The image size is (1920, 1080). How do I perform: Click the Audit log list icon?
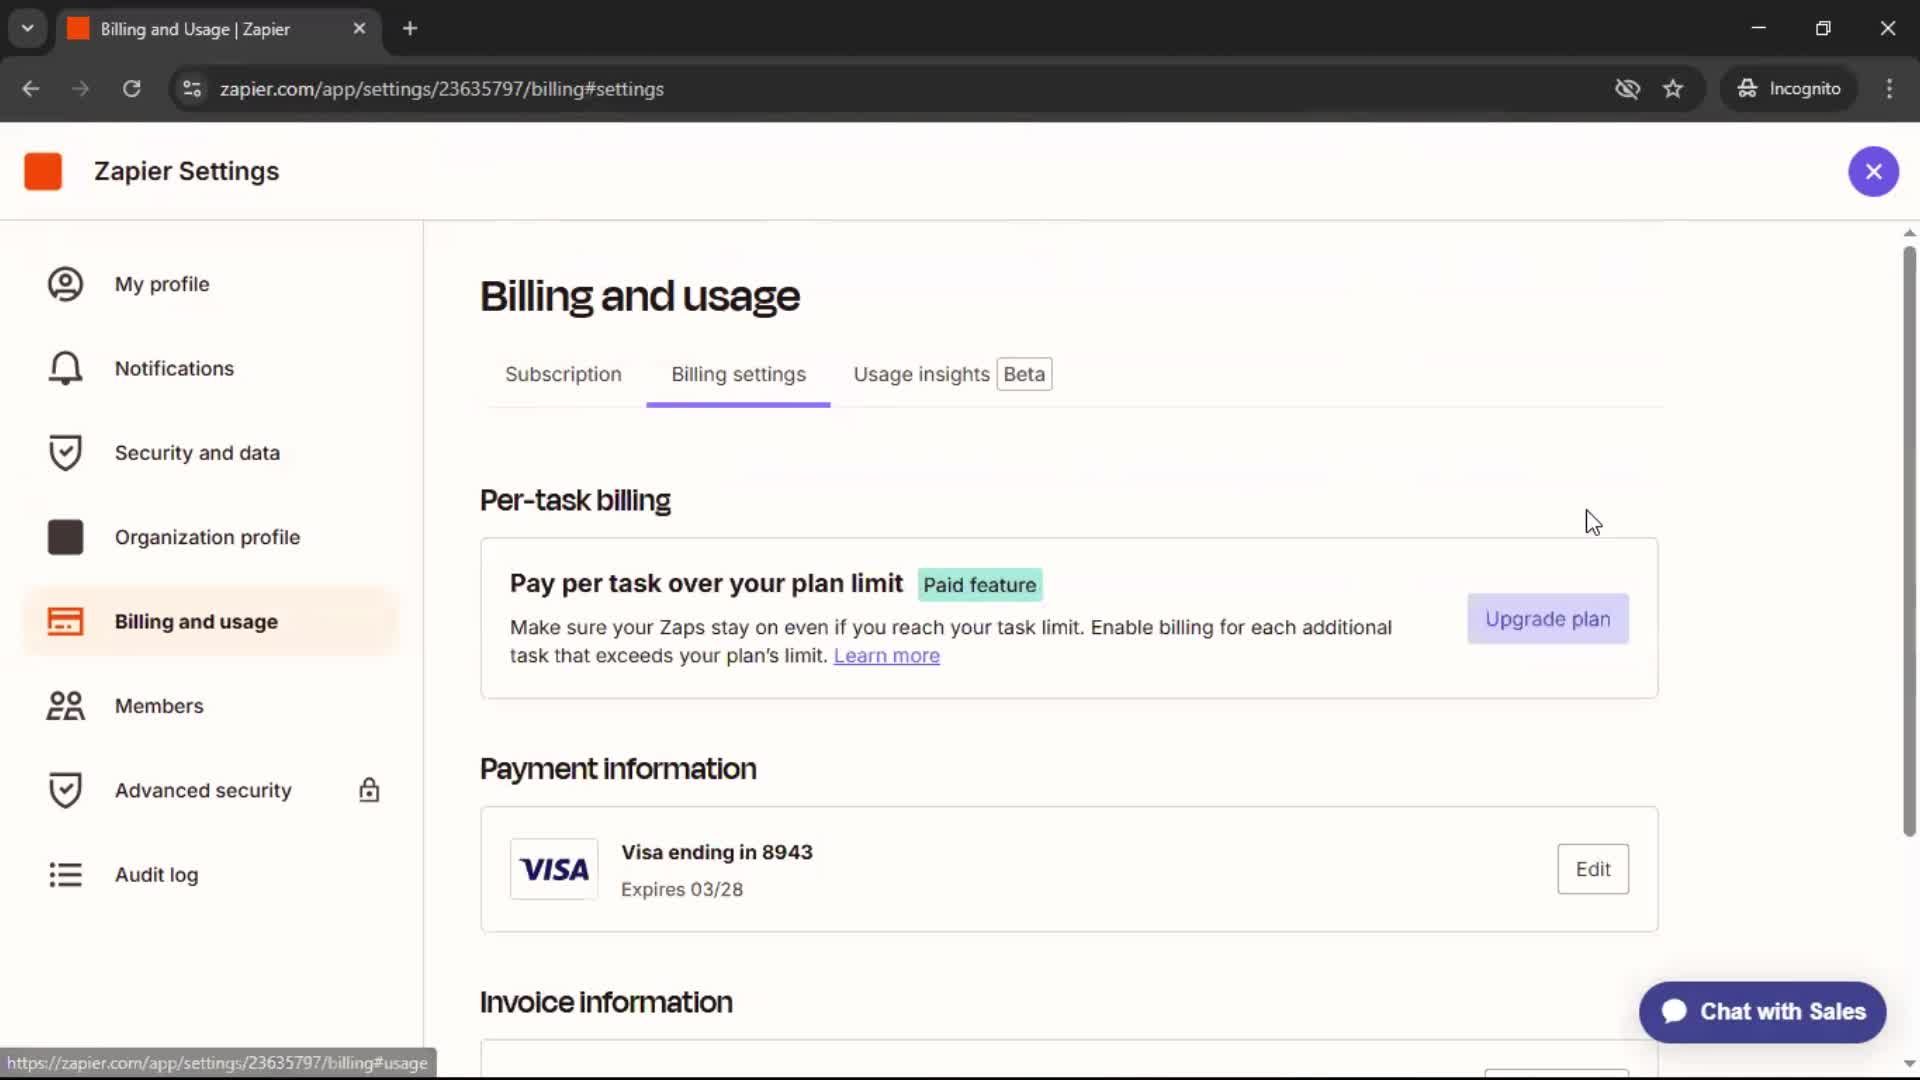[65, 875]
